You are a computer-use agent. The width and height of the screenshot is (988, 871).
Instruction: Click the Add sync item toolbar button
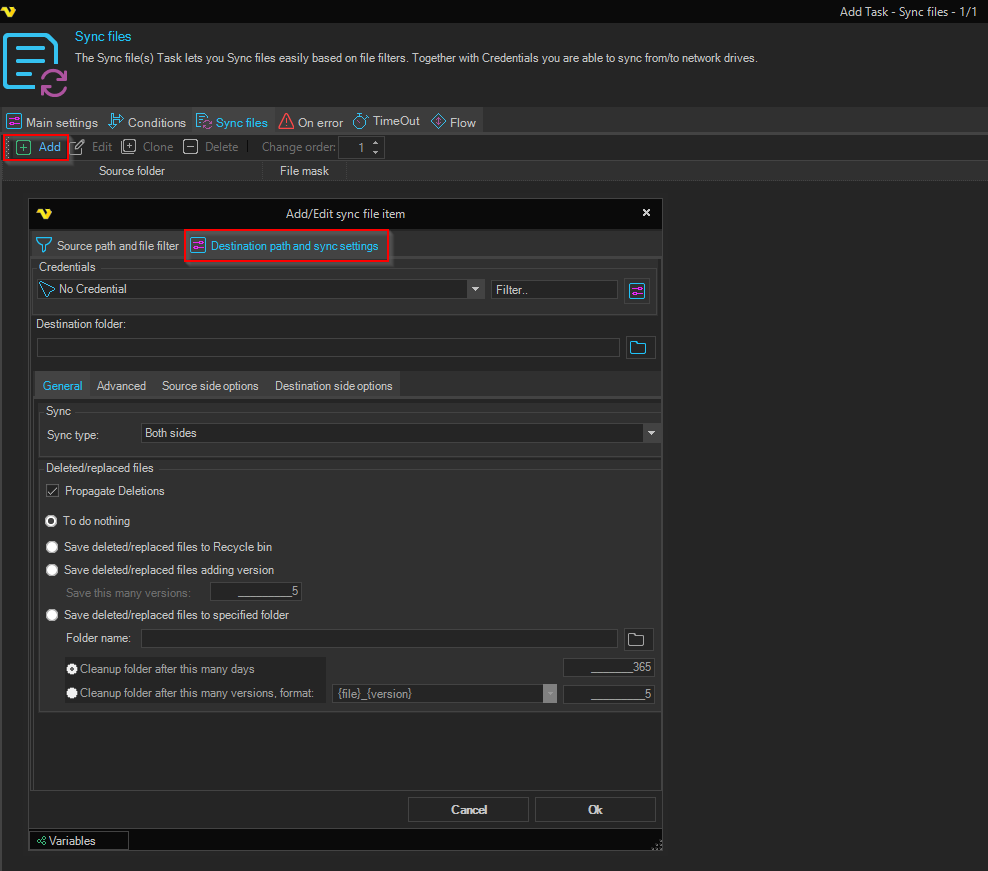pos(39,147)
